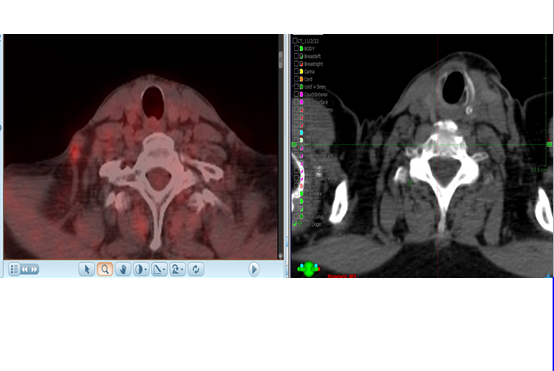Select the Breastleft structure label
The image size is (554, 371).
[x=313, y=56]
